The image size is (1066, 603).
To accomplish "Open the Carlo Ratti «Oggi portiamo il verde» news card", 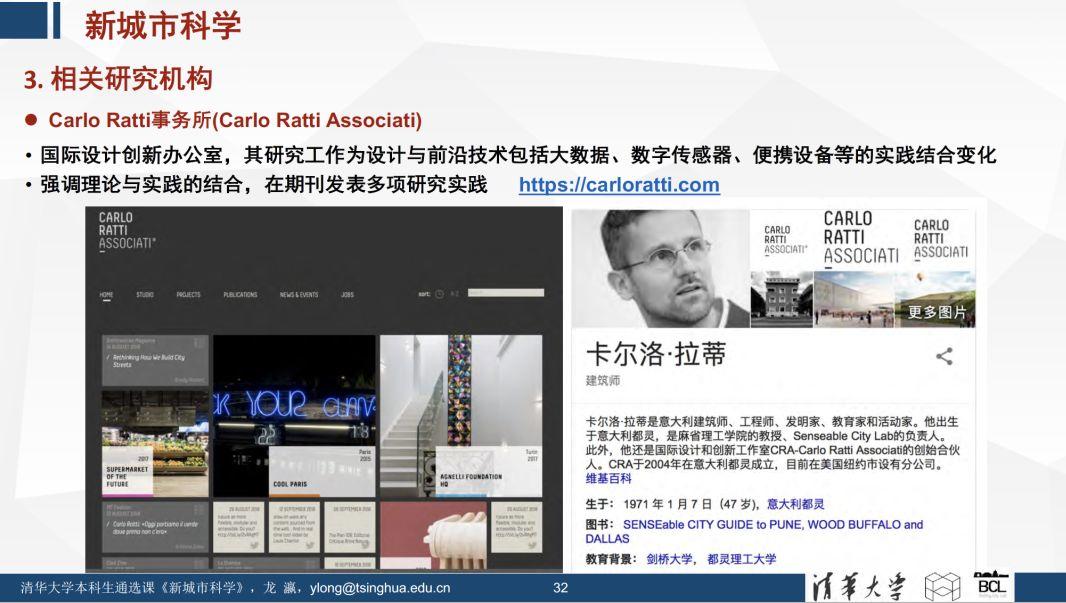I will (x=155, y=528).
